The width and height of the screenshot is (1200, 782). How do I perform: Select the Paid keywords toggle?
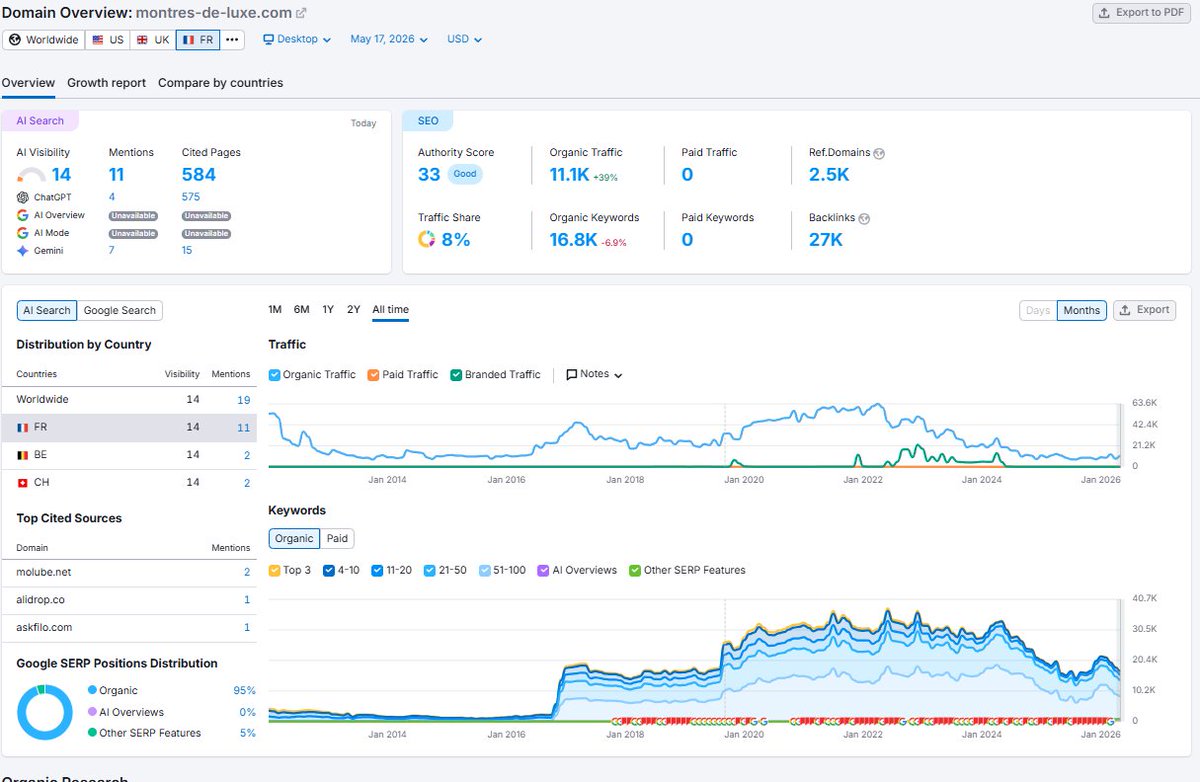pos(337,538)
